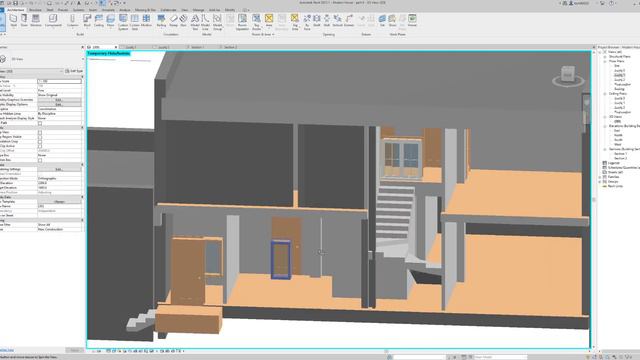
Task: Select the Tag Room tool
Action: click(256, 22)
